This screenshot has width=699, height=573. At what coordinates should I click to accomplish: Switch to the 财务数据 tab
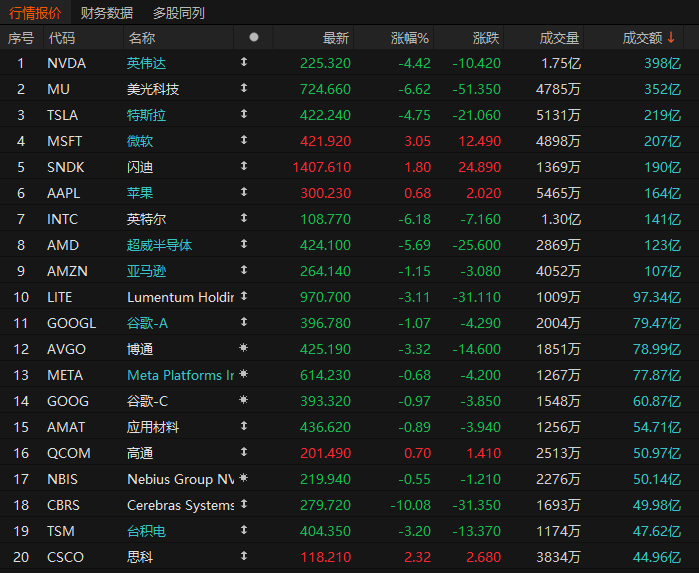tap(107, 13)
